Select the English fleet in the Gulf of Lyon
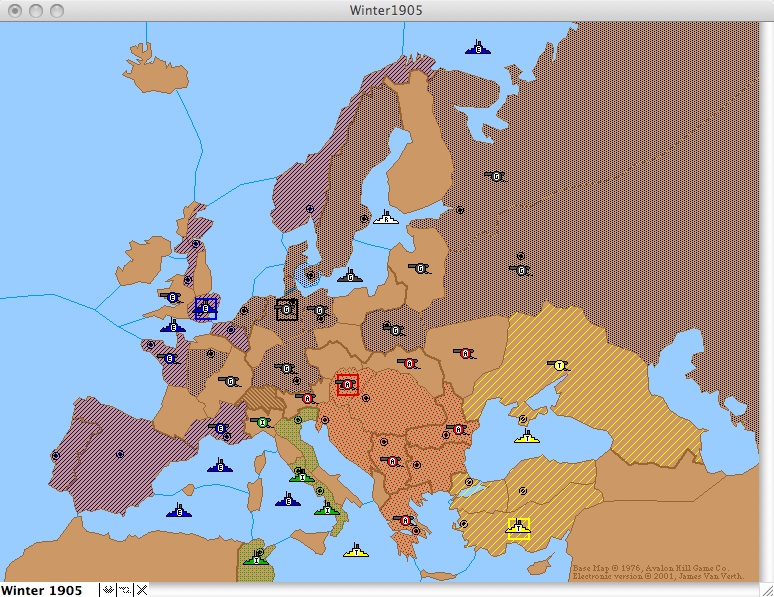774x597 pixels. tap(220, 465)
